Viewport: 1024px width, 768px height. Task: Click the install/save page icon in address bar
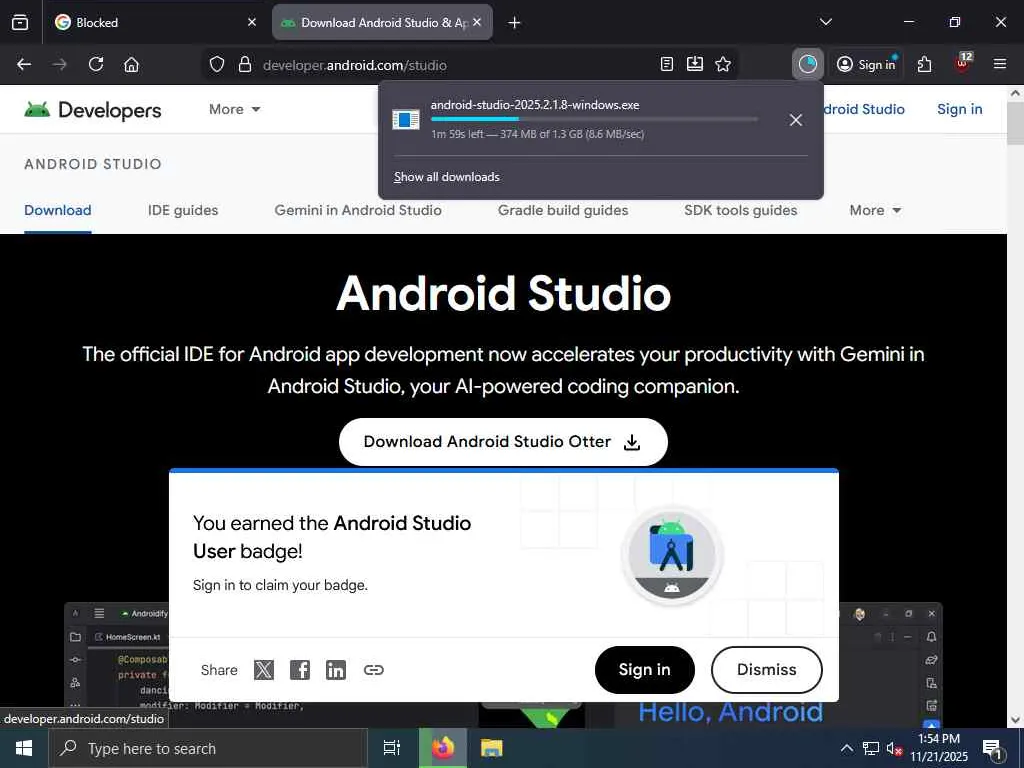click(695, 64)
